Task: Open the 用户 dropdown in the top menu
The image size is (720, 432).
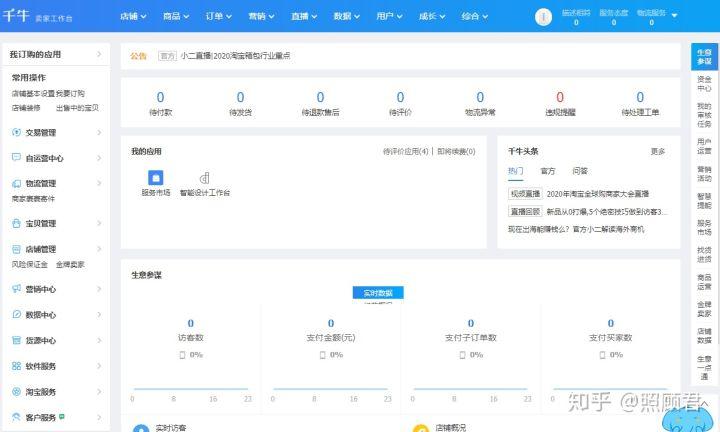Action: click(x=389, y=16)
